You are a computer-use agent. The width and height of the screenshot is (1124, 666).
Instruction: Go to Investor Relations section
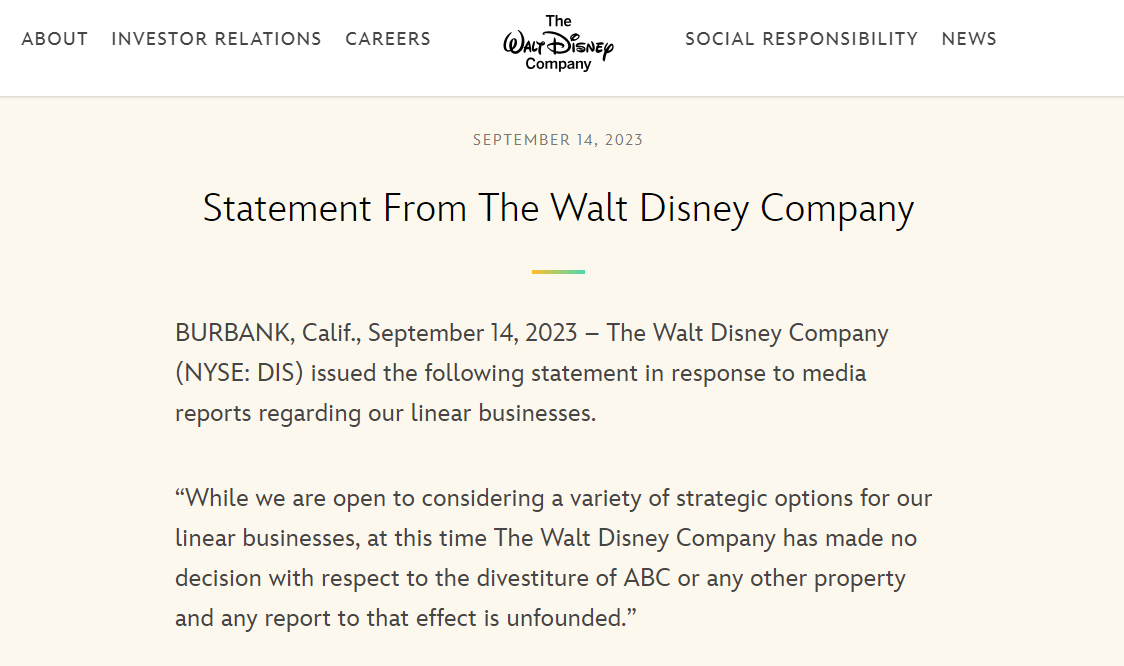pos(216,39)
